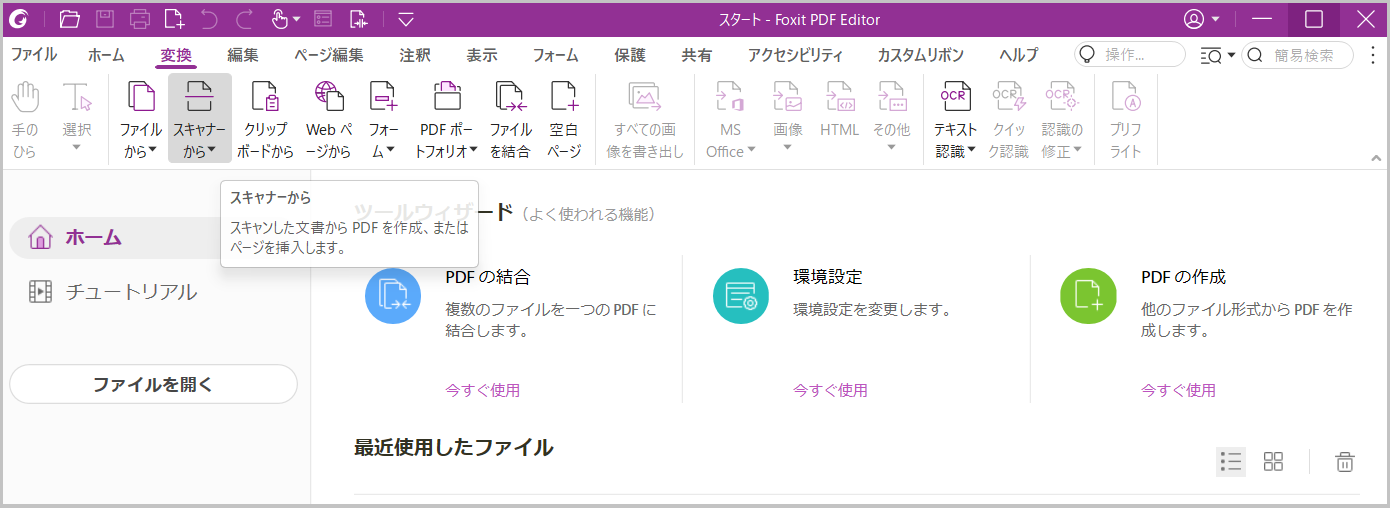This screenshot has width=1390, height=508.
Task: Switch to the アクセシビリティ ribbon tab
Action: tap(796, 55)
